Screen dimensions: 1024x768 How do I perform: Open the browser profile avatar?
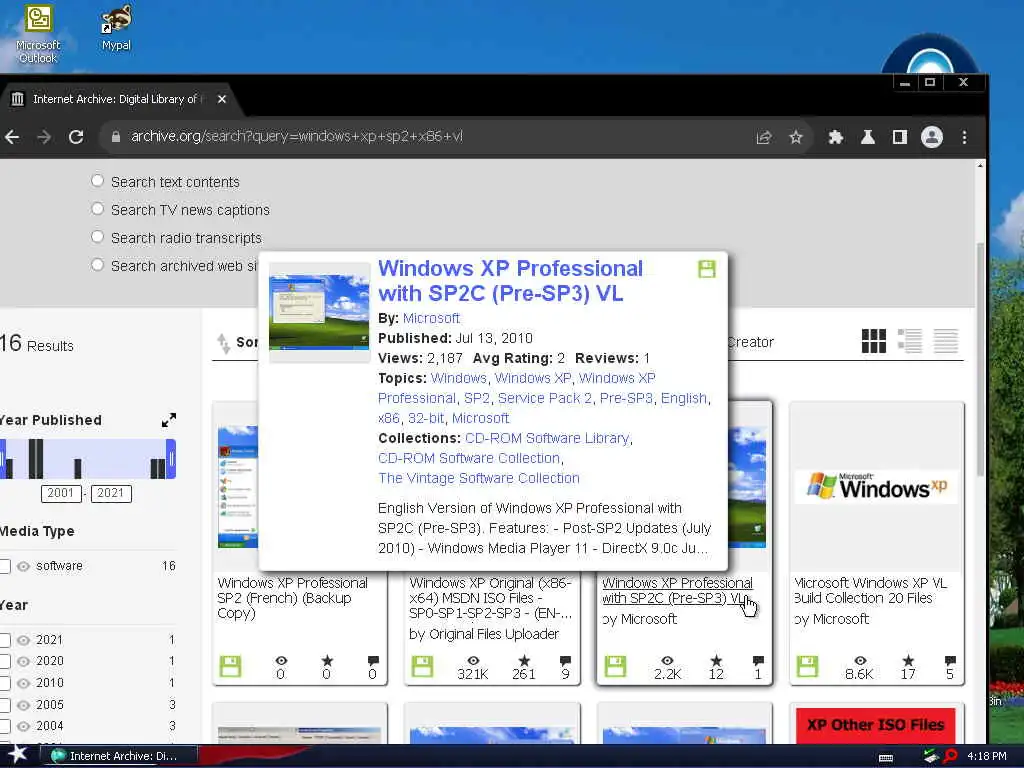pyautogui.click(x=932, y=137)
